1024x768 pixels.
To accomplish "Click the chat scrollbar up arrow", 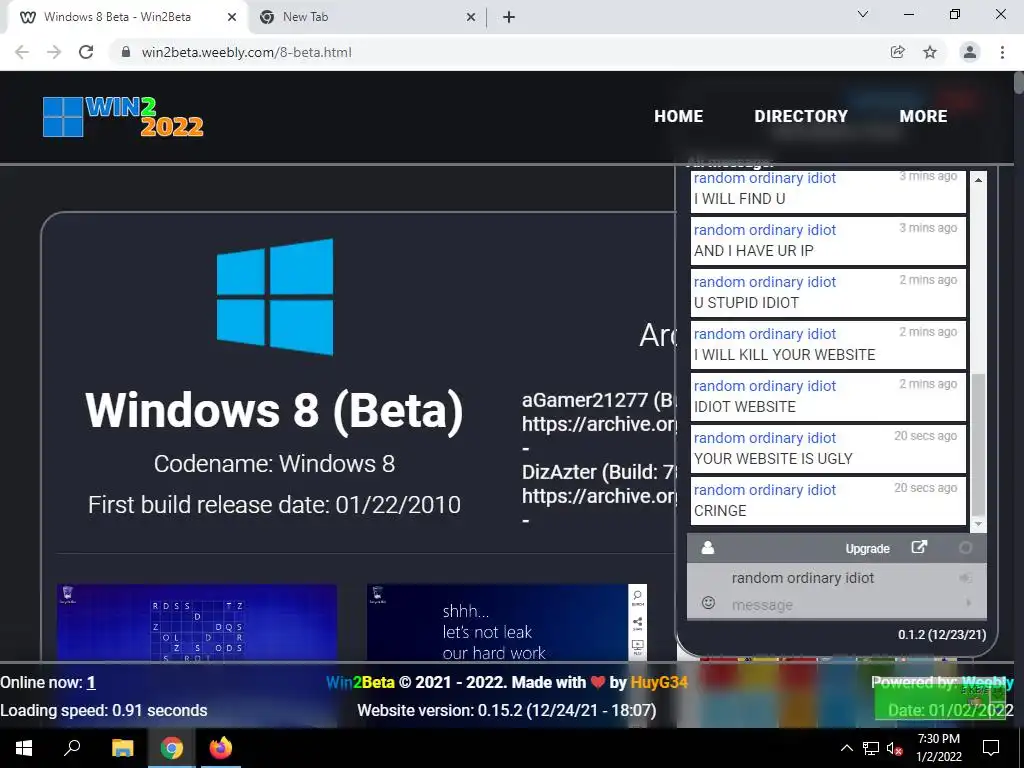I will [x=978, y=180].
